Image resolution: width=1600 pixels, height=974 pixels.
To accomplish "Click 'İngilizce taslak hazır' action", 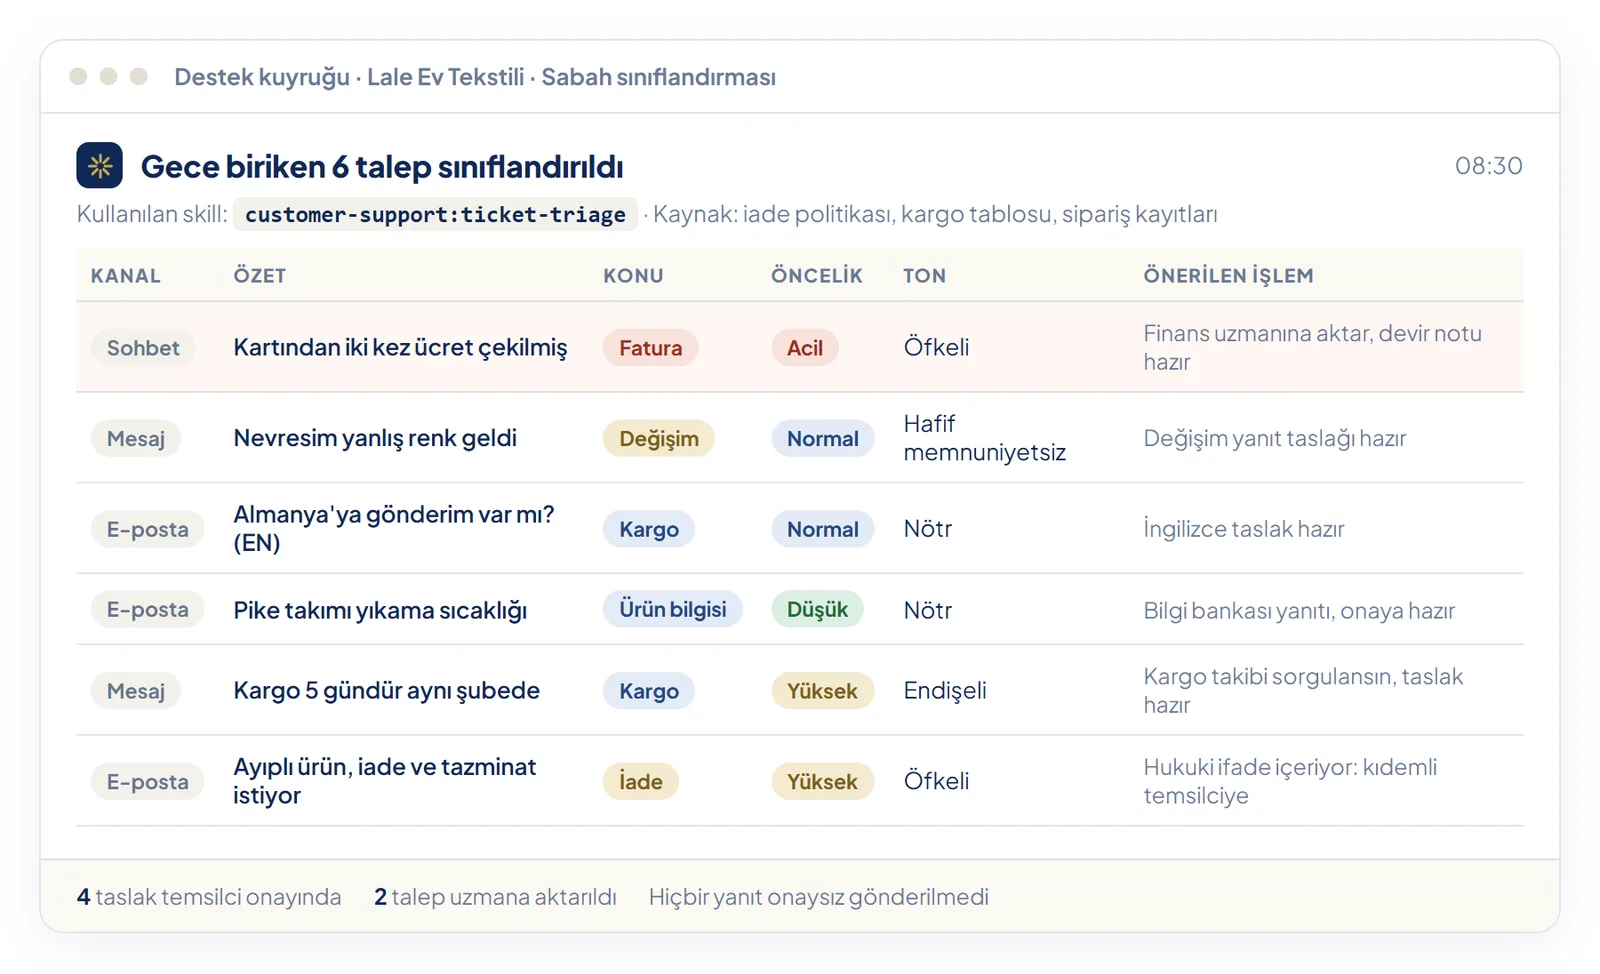I will (1243, 529).
